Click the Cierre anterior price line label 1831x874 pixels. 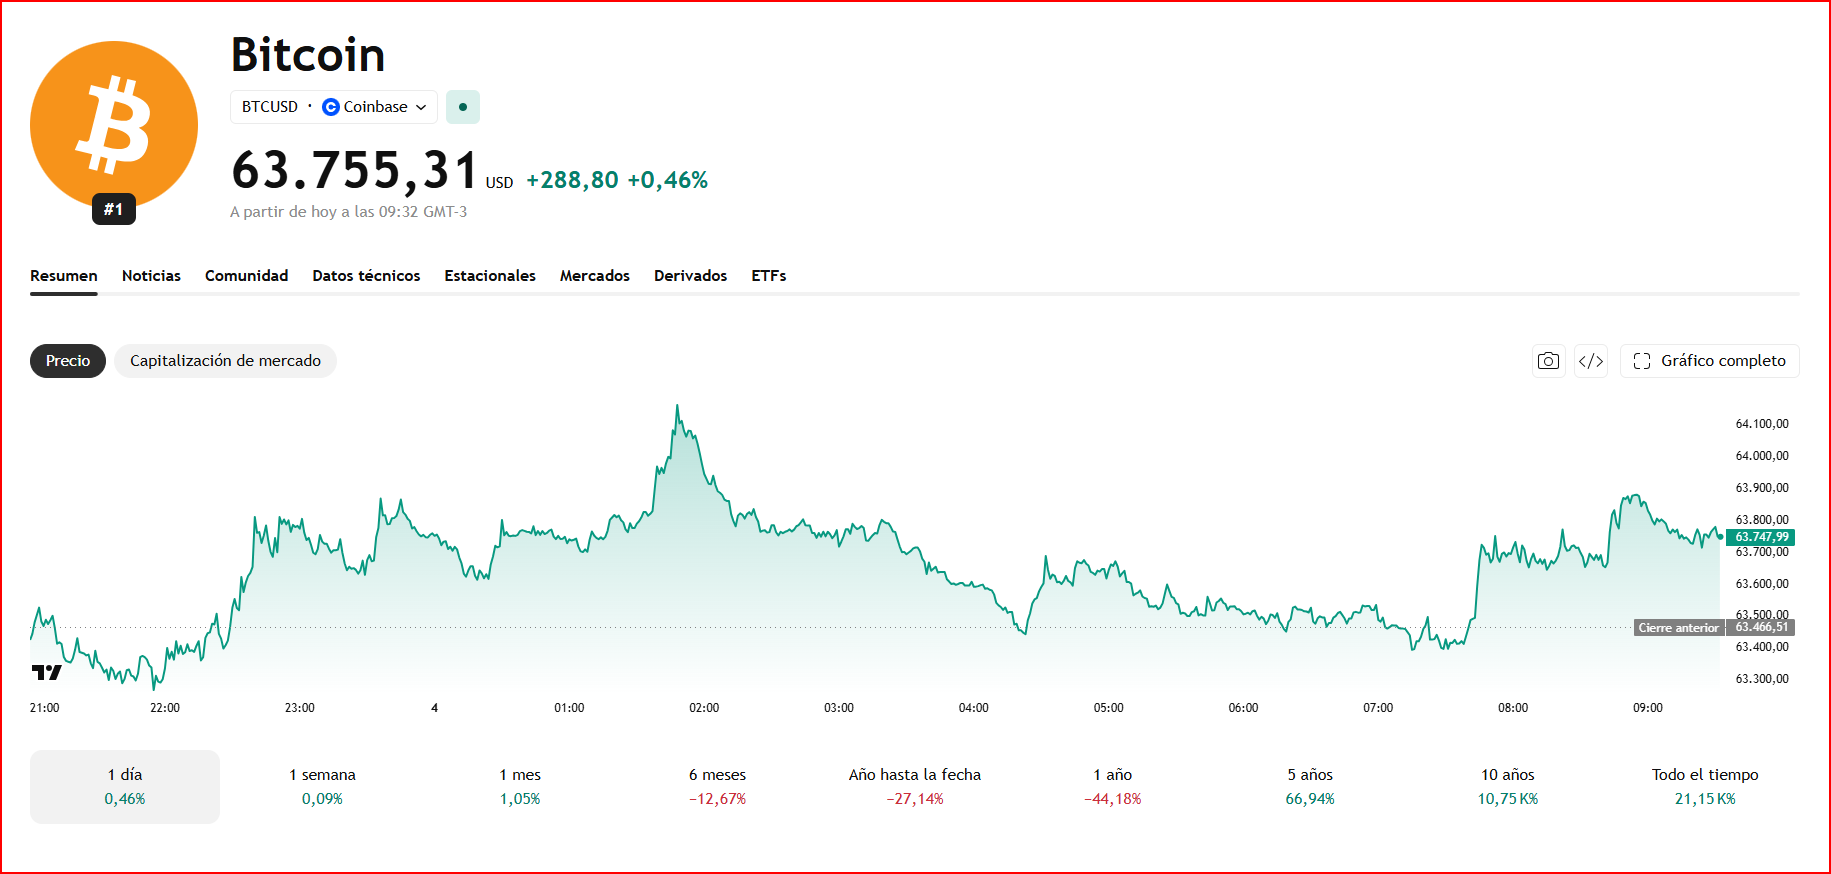pyautogui.click(x=1678, y=628)
